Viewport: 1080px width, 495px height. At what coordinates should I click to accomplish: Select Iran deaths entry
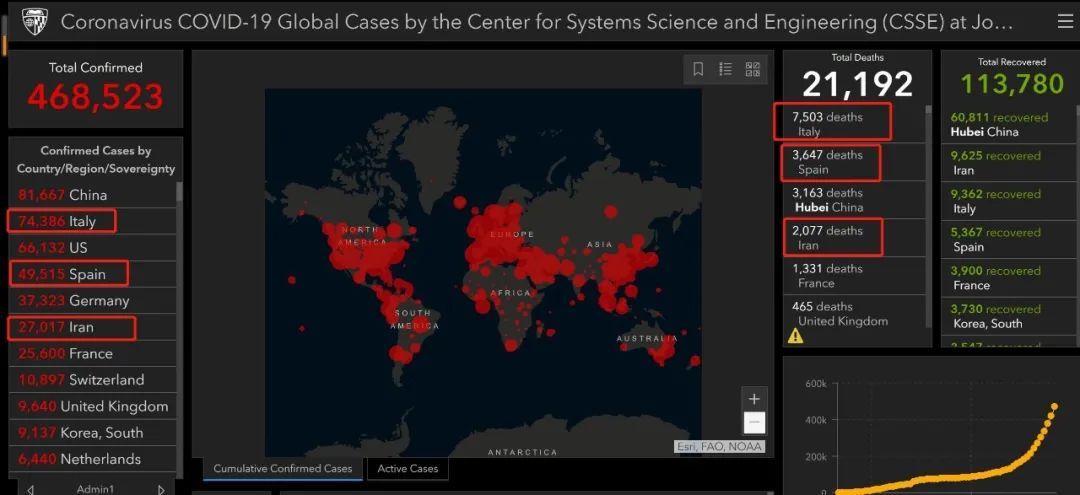click(x=854, y=238)
